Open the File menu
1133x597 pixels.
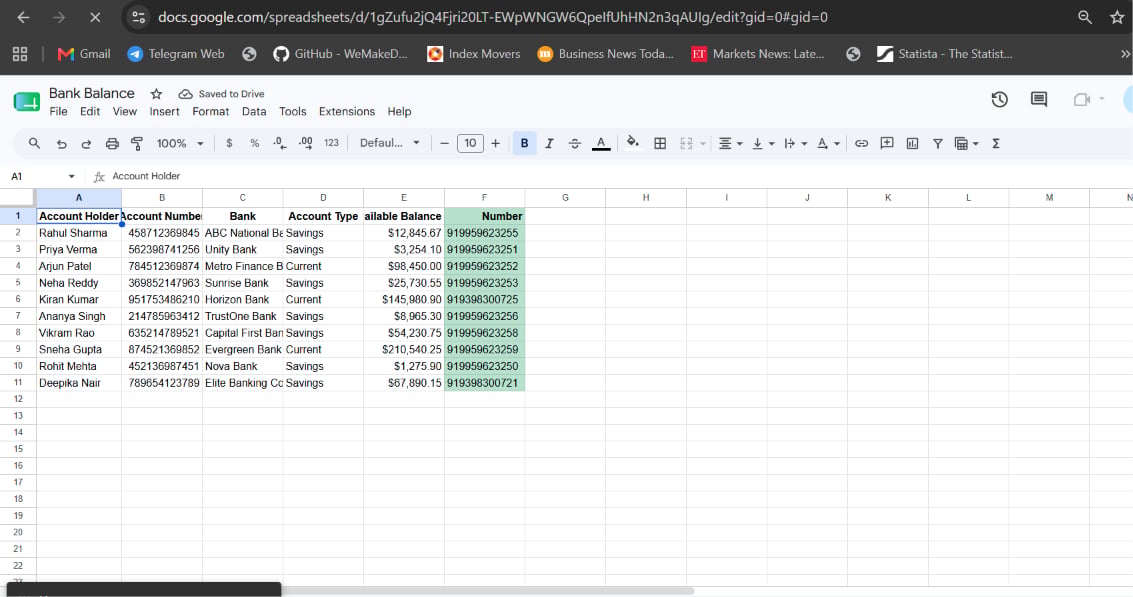[59, 111]
